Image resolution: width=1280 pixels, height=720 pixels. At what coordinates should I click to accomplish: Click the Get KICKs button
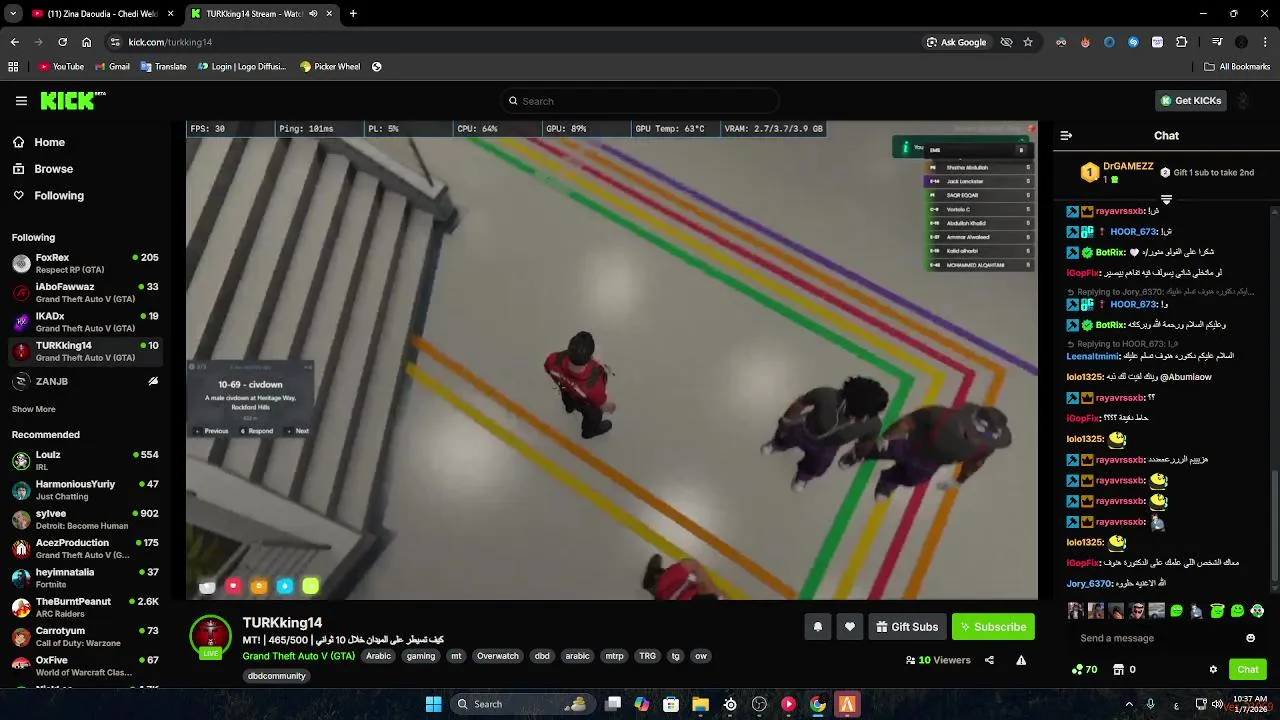click(x=1190, y=101)
